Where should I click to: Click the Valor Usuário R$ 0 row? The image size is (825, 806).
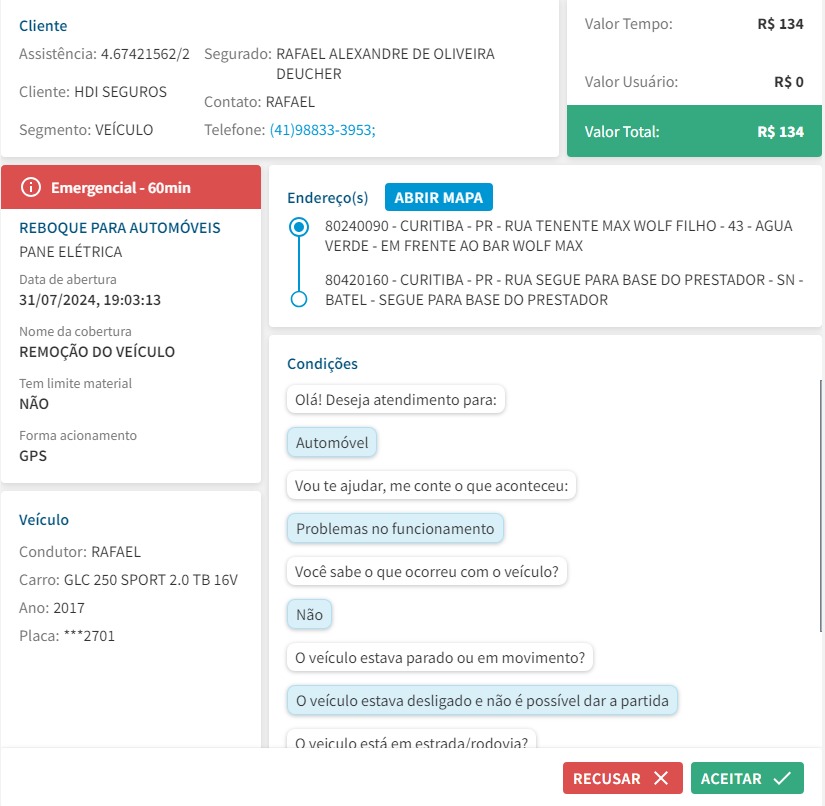(694, 82)
